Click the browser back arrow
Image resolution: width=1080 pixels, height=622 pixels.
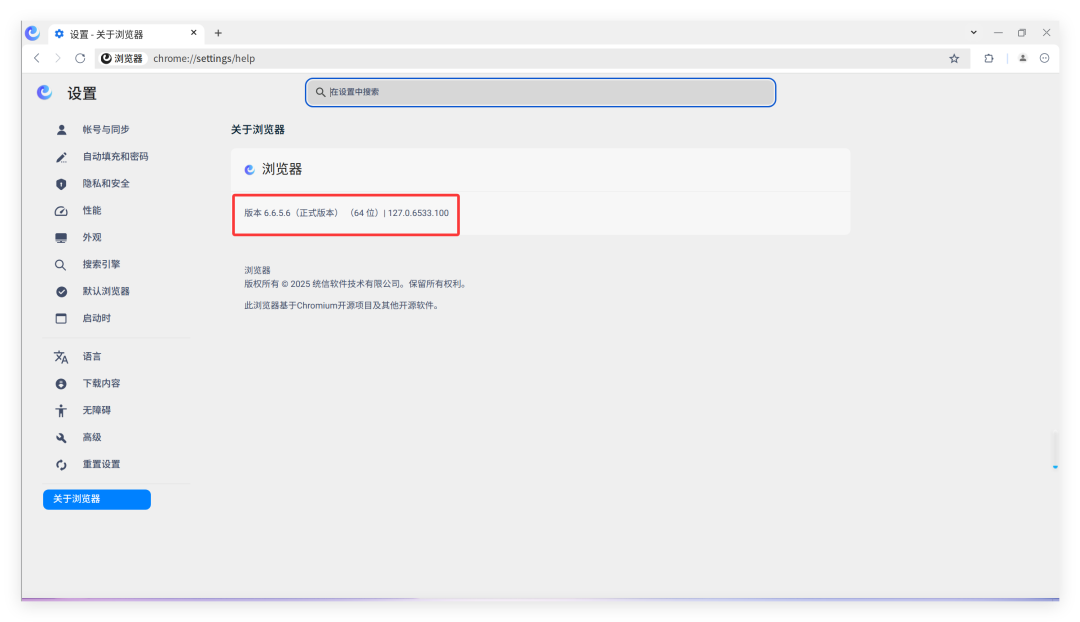click(37, 59)
